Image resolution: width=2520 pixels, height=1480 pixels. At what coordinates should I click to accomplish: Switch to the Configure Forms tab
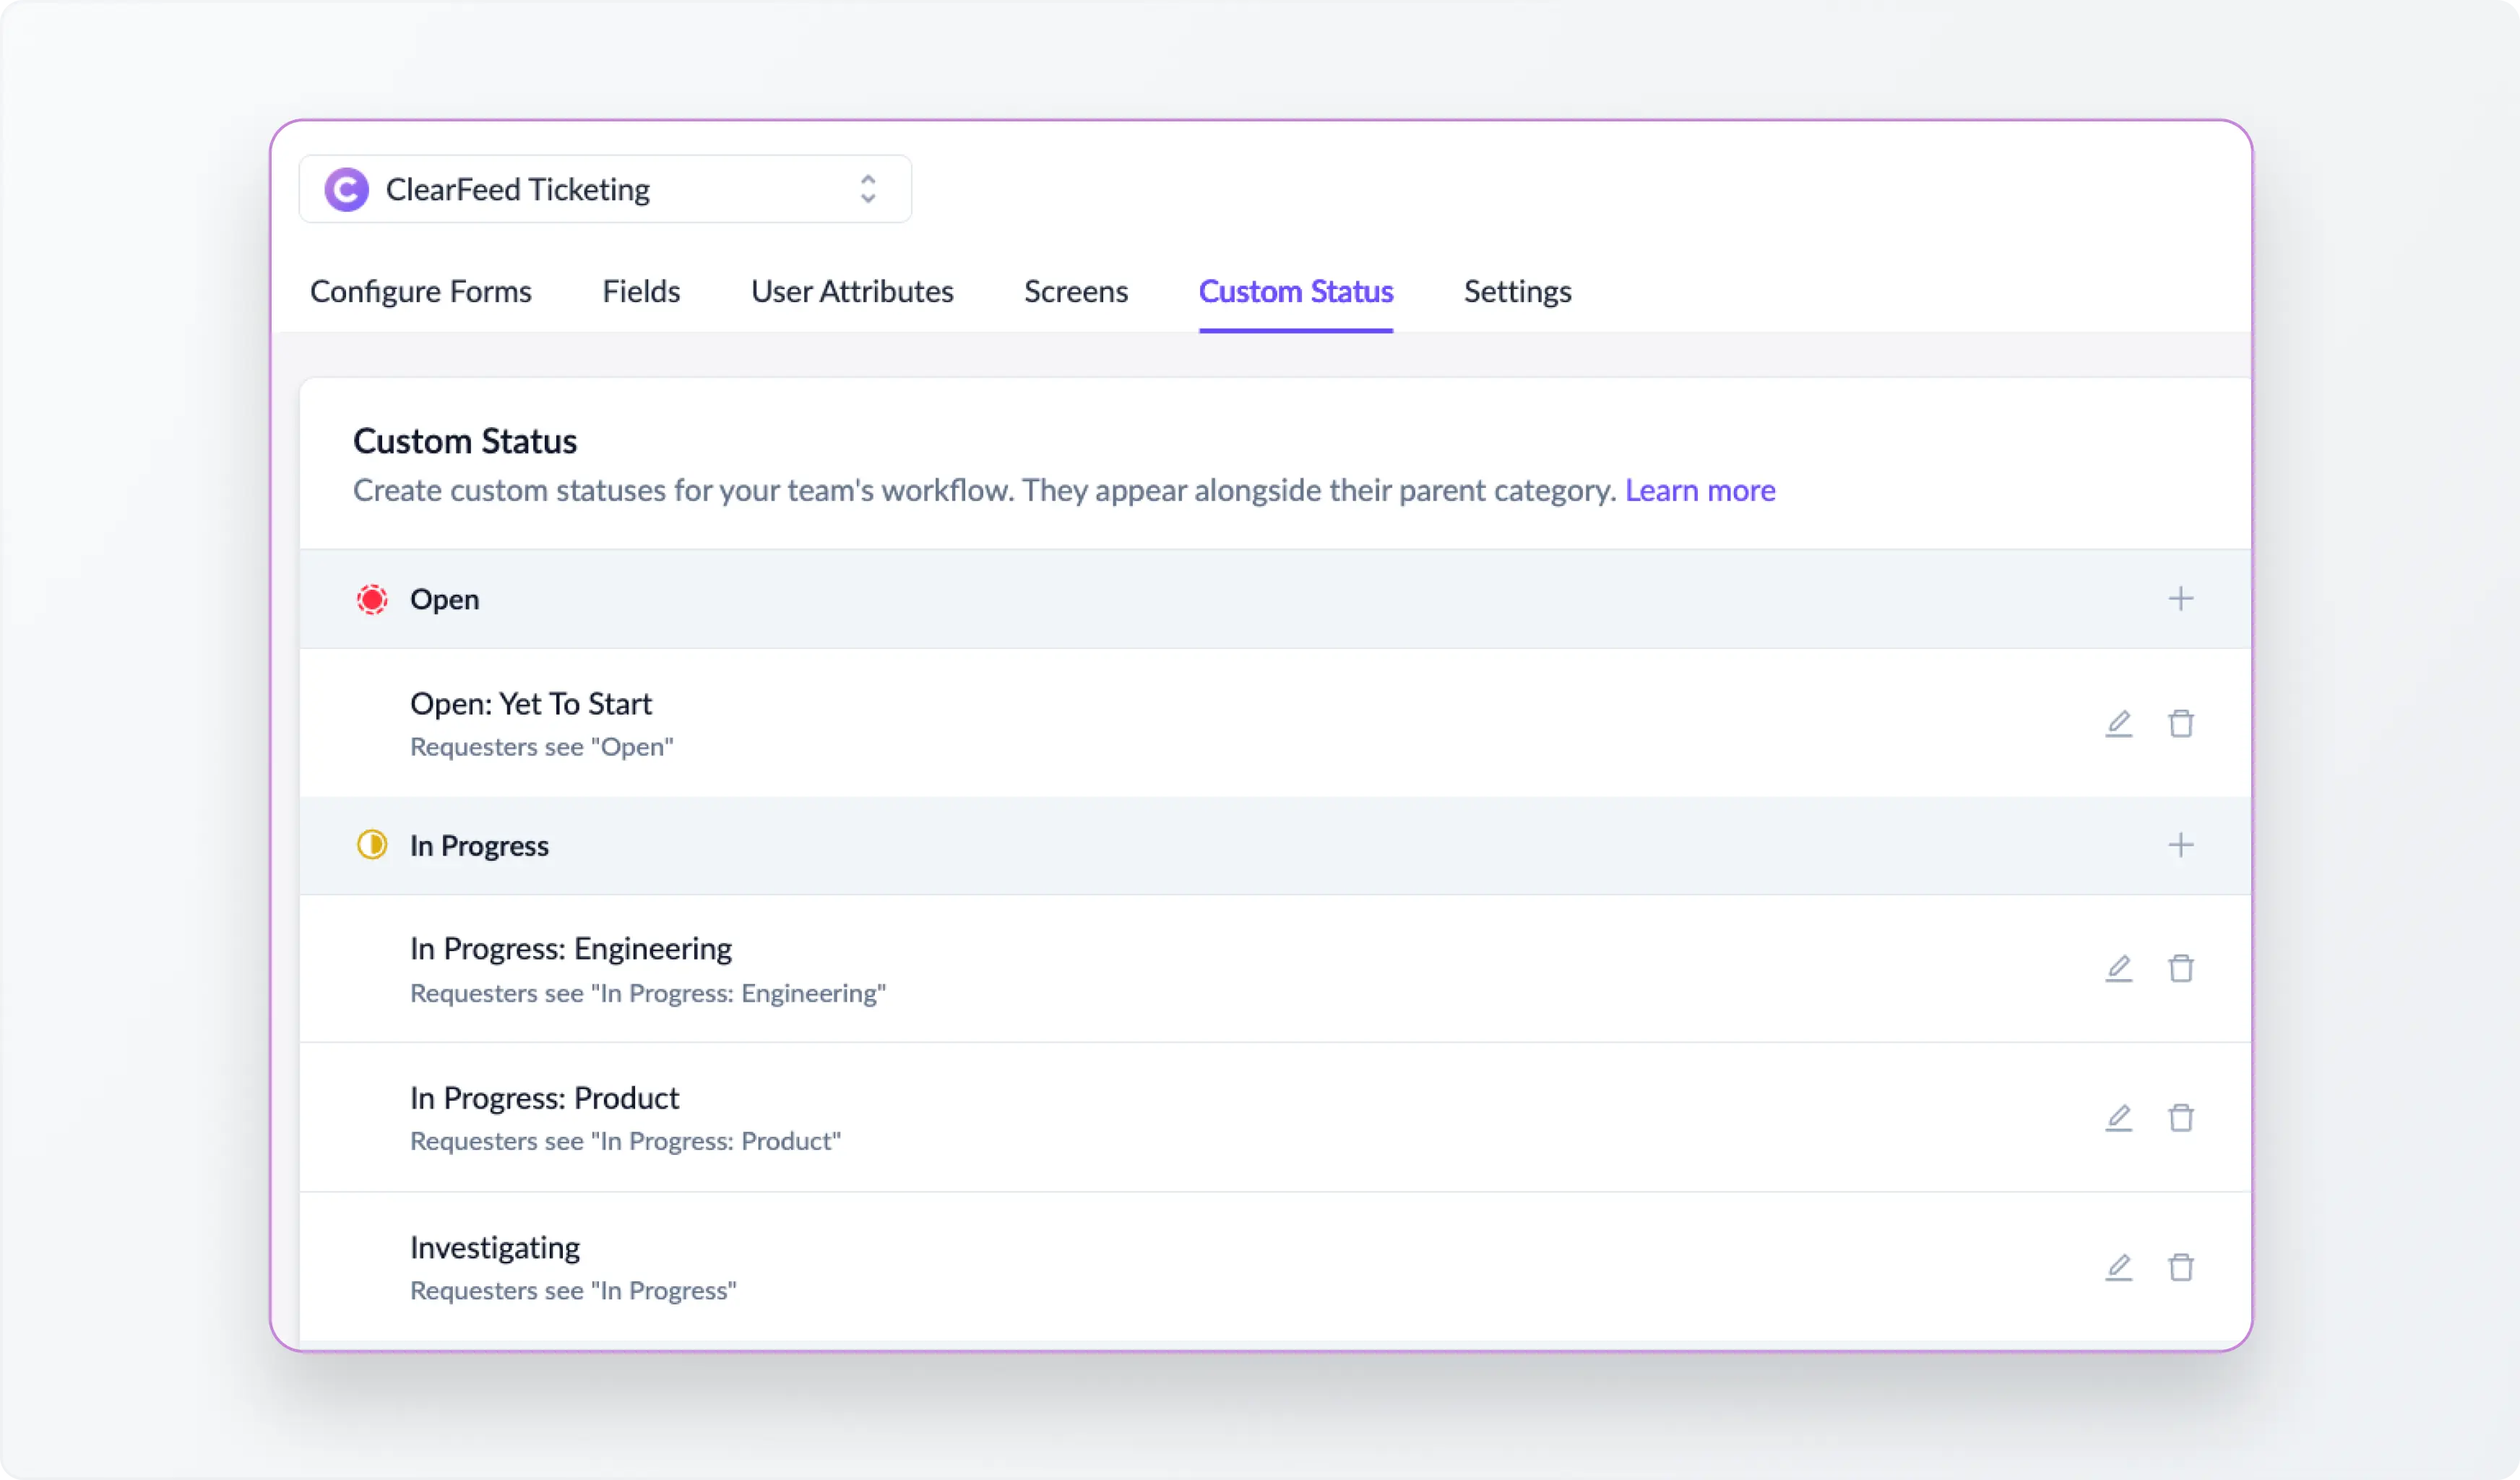[420, 291]
